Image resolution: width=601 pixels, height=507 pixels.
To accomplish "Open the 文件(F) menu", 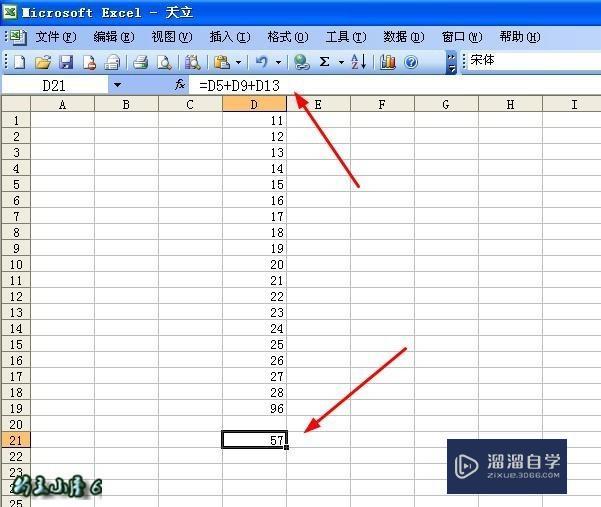I will pos(56,37).
